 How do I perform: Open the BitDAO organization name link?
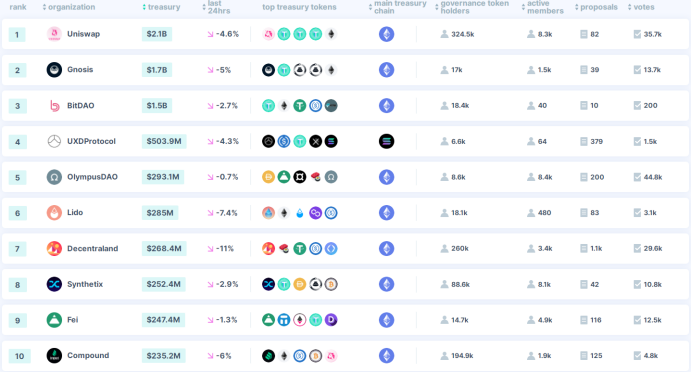(x=81, y=105)
